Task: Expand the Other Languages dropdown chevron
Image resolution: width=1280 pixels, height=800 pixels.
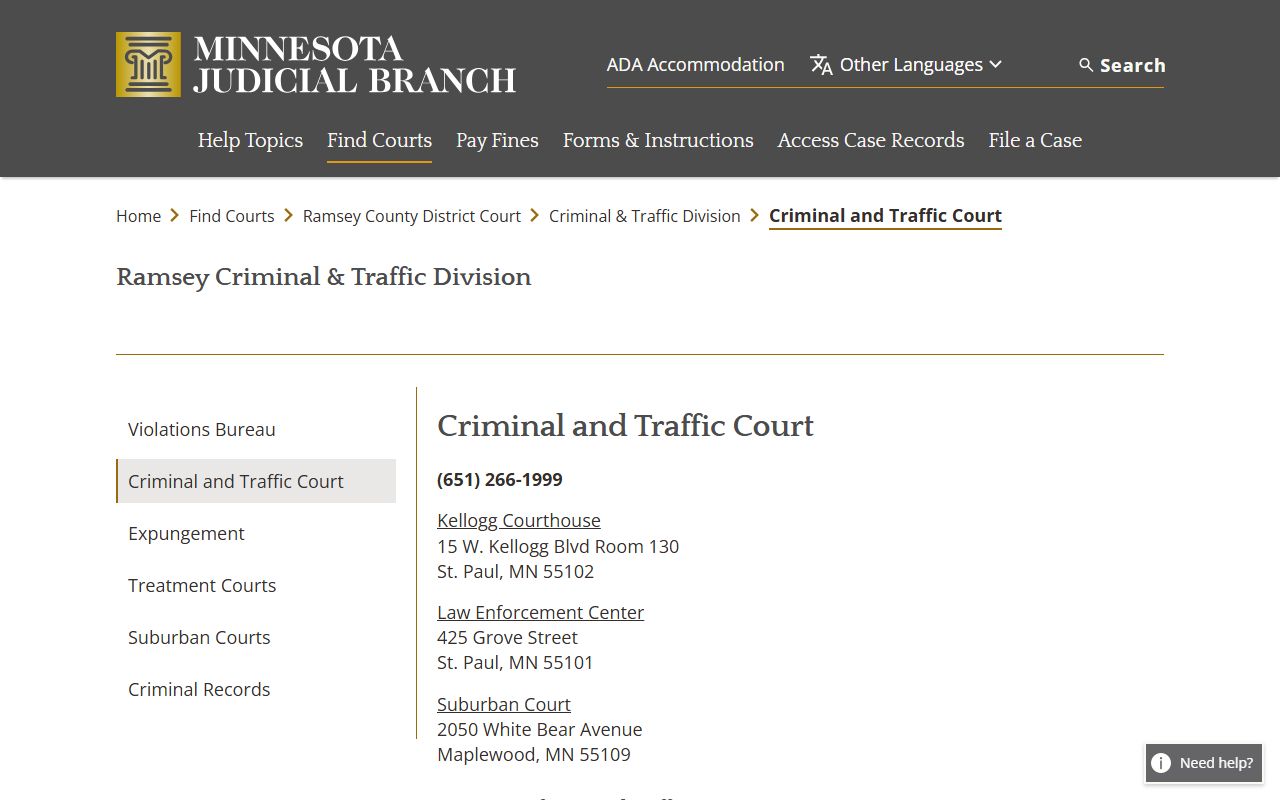Action: (995, 64)
